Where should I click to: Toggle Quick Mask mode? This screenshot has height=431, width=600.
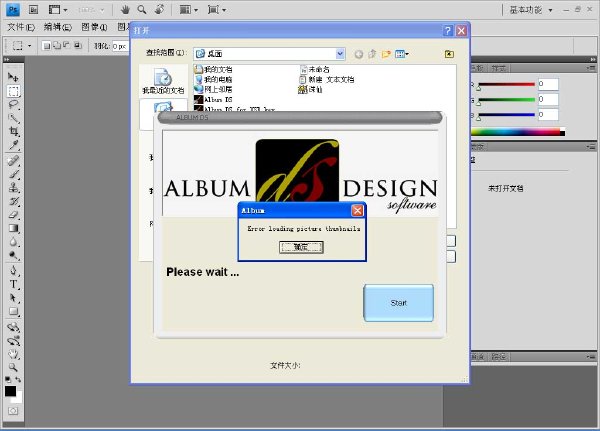[x=13, y=411]
